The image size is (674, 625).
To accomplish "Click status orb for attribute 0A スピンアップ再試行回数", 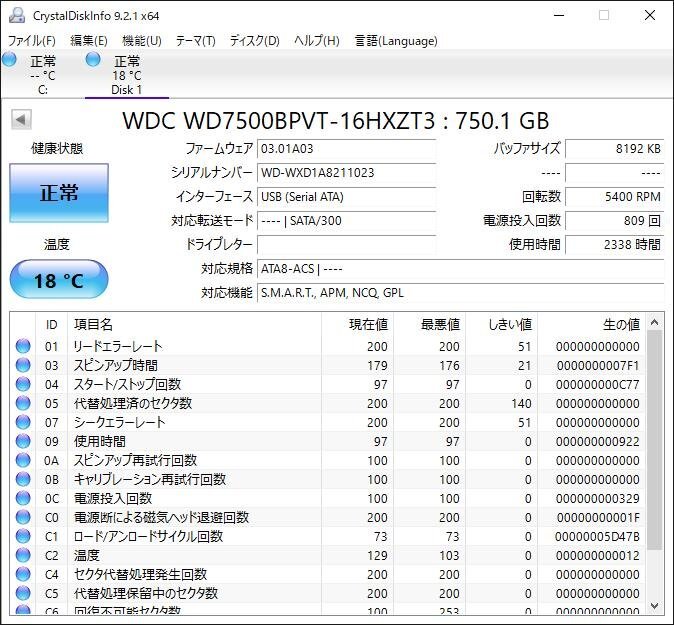I will tap(23, 460).
